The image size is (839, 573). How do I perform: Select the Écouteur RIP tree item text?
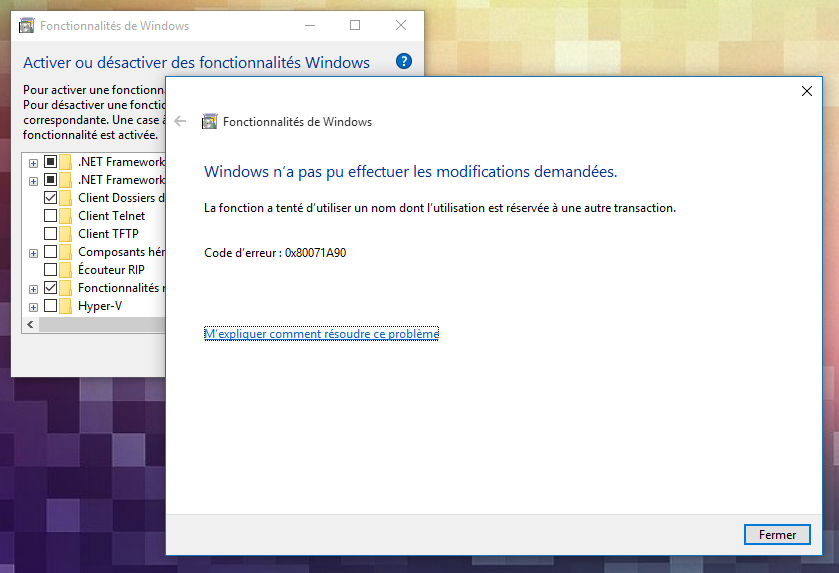(x=111, y=270)
